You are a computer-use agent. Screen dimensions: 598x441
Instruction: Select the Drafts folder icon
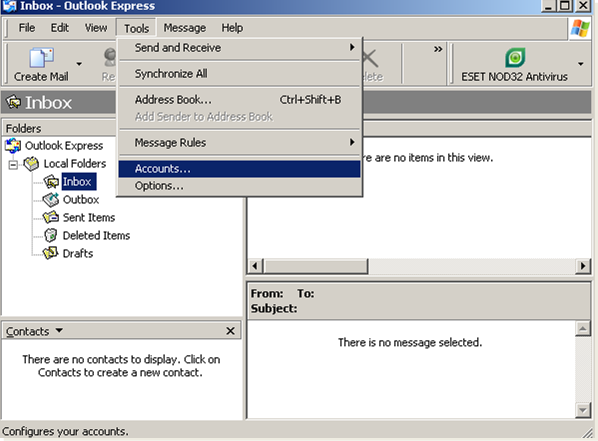(x=51, y=253)
